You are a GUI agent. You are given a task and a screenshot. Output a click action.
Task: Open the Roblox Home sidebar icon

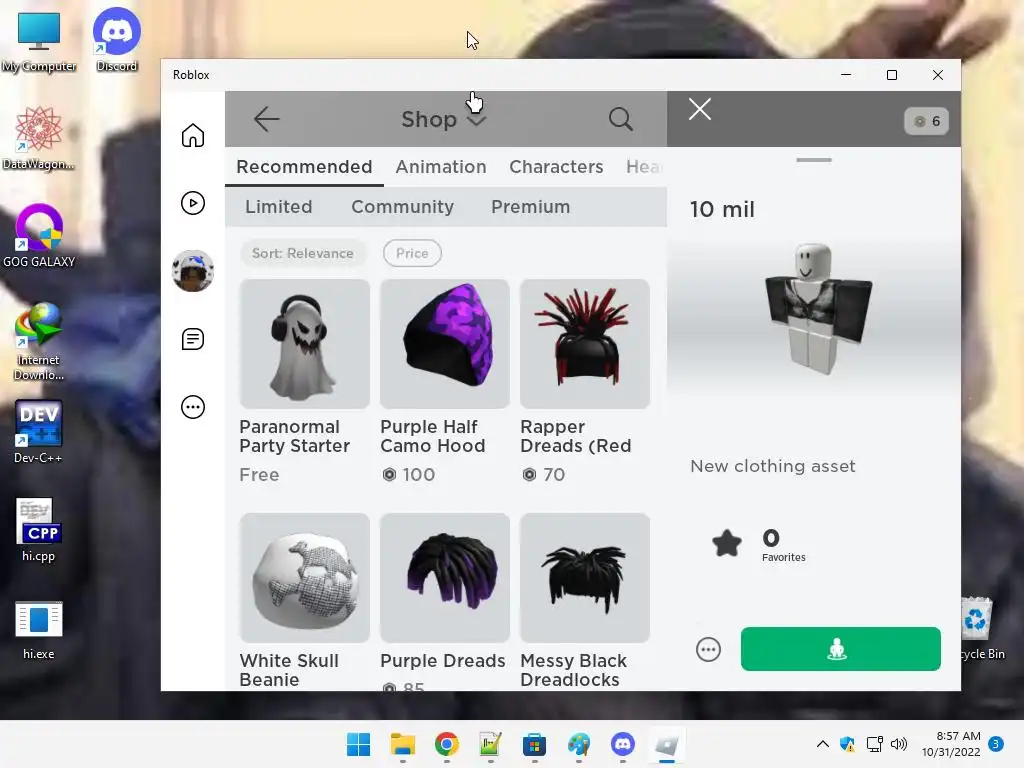(193, 135)
